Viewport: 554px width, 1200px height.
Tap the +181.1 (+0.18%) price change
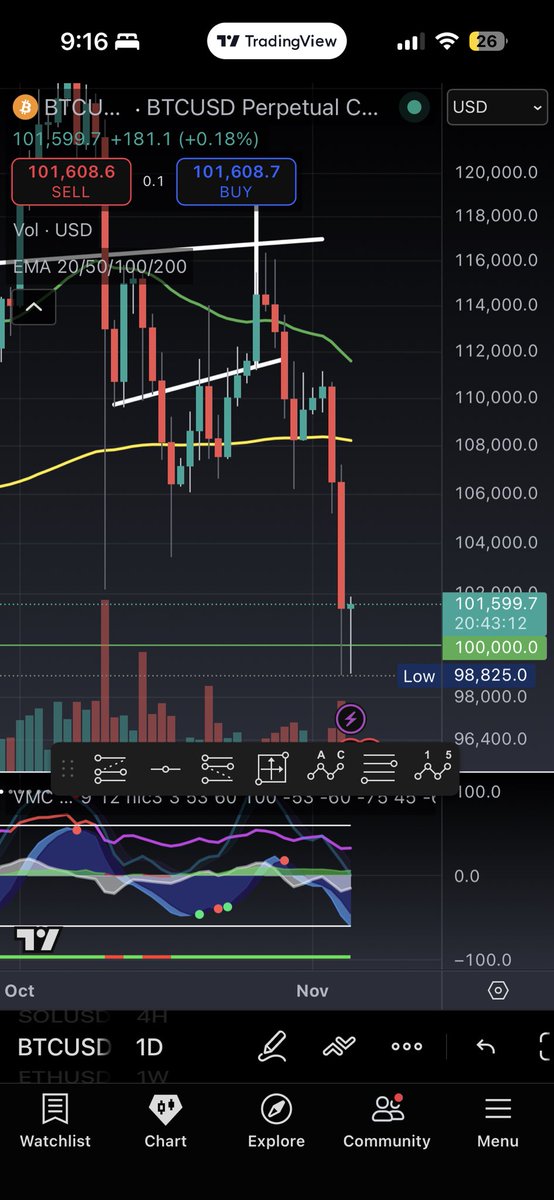[x=186, y=139]
